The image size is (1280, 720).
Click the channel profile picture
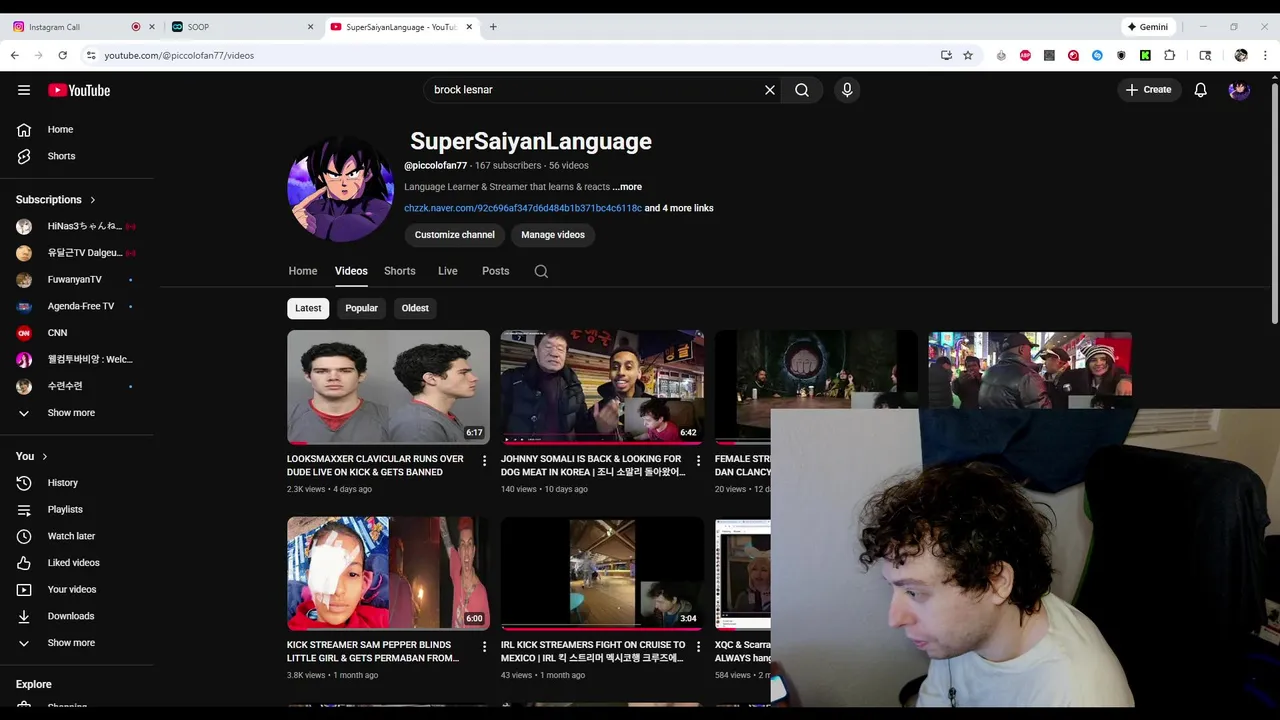pos(341,189)
